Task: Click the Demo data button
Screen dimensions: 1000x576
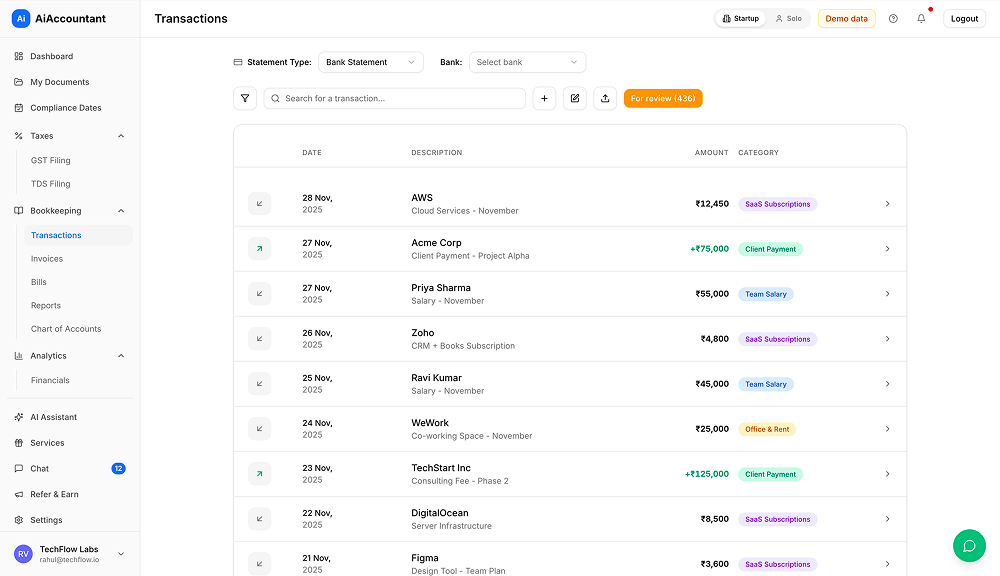Action: [846, 18]
